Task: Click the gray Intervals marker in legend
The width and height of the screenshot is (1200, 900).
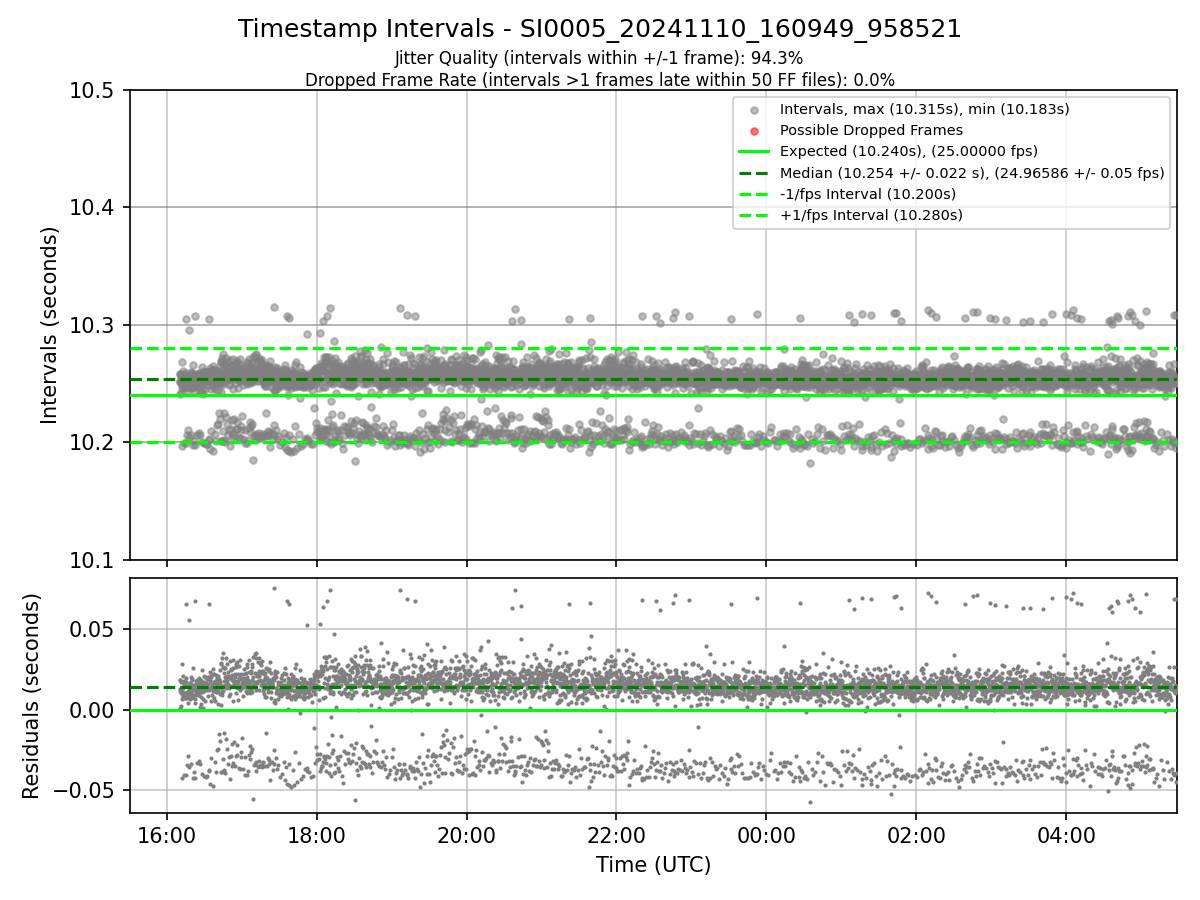Action: (x=755, y=110)
